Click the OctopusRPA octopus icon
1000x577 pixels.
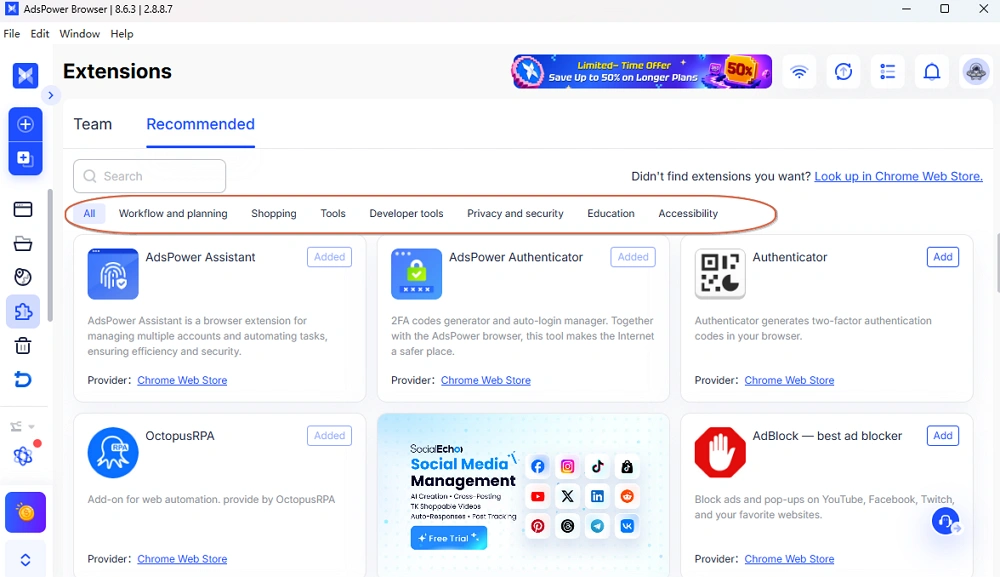tap(113, 453)
